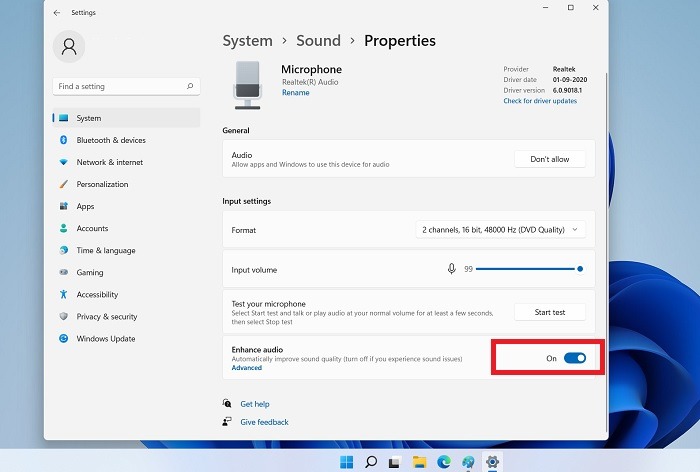Click the Rename link
This screenshot has width=700, height=472.
point(296,92)
